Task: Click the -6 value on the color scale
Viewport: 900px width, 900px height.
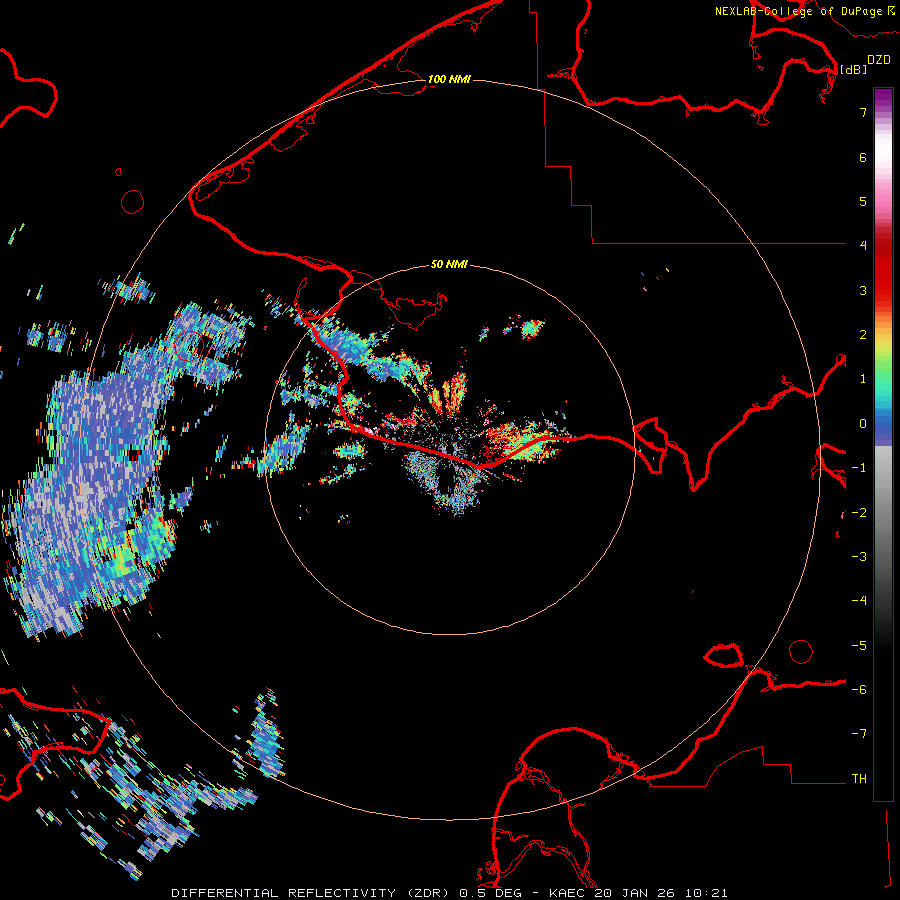Action: [x=859, y=690]
